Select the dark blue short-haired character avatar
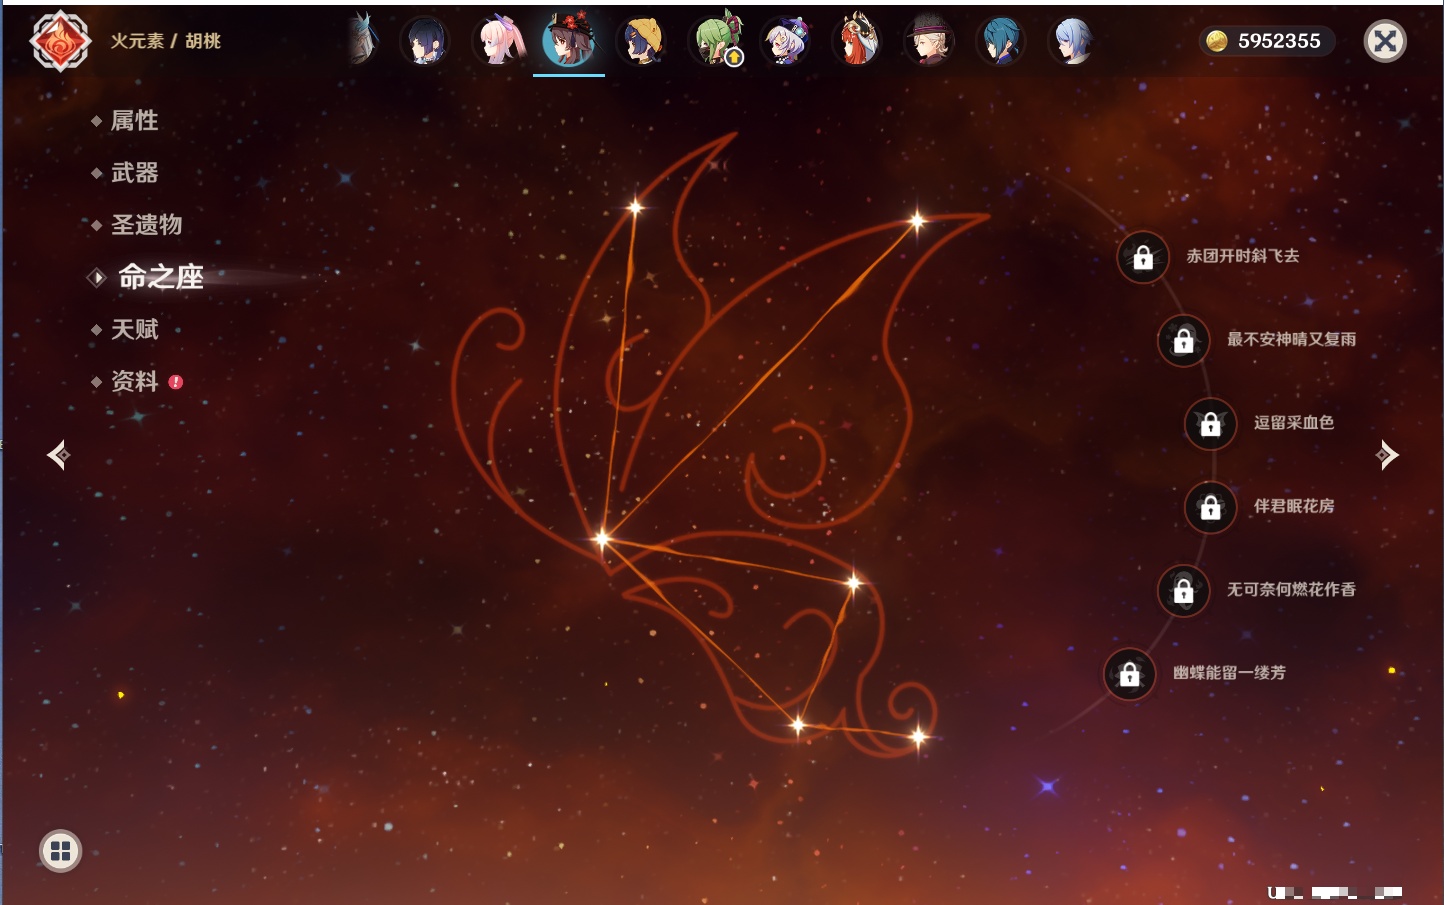Image resolution: width=1444 pixels, height=905 pixels. click(x=425, y=41)
